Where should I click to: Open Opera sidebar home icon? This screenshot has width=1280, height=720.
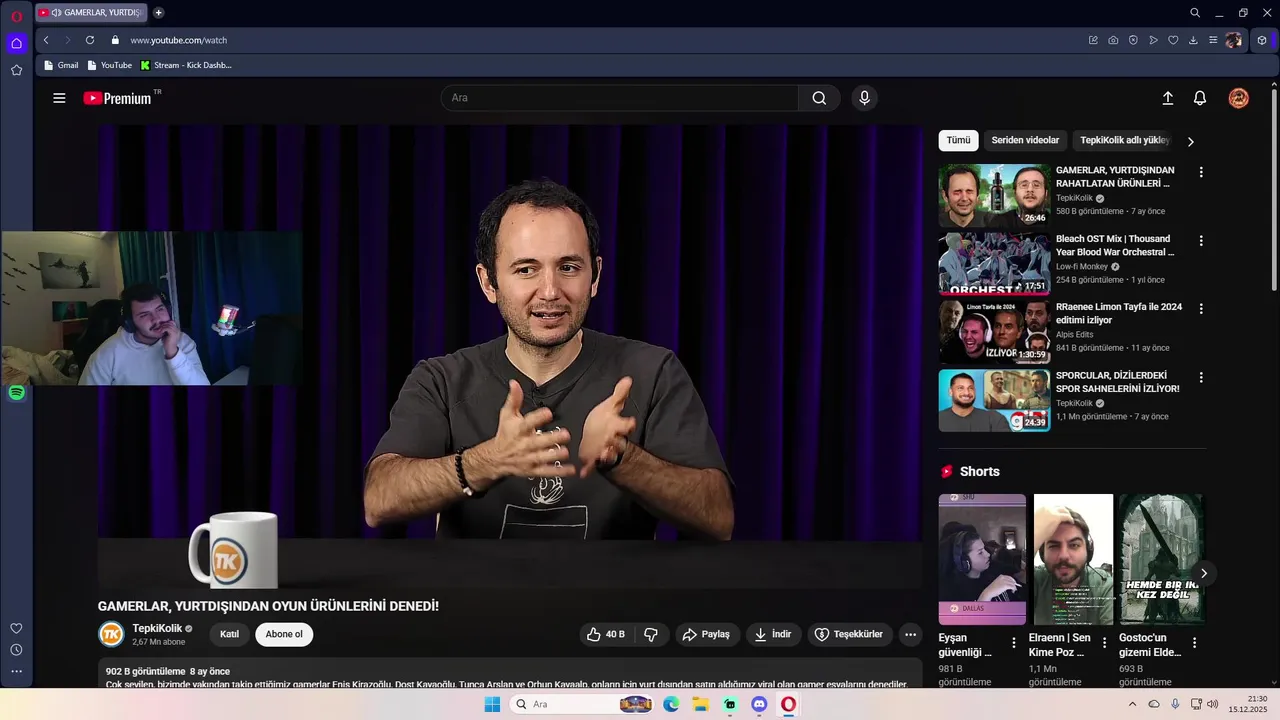[x=16, y=43]
